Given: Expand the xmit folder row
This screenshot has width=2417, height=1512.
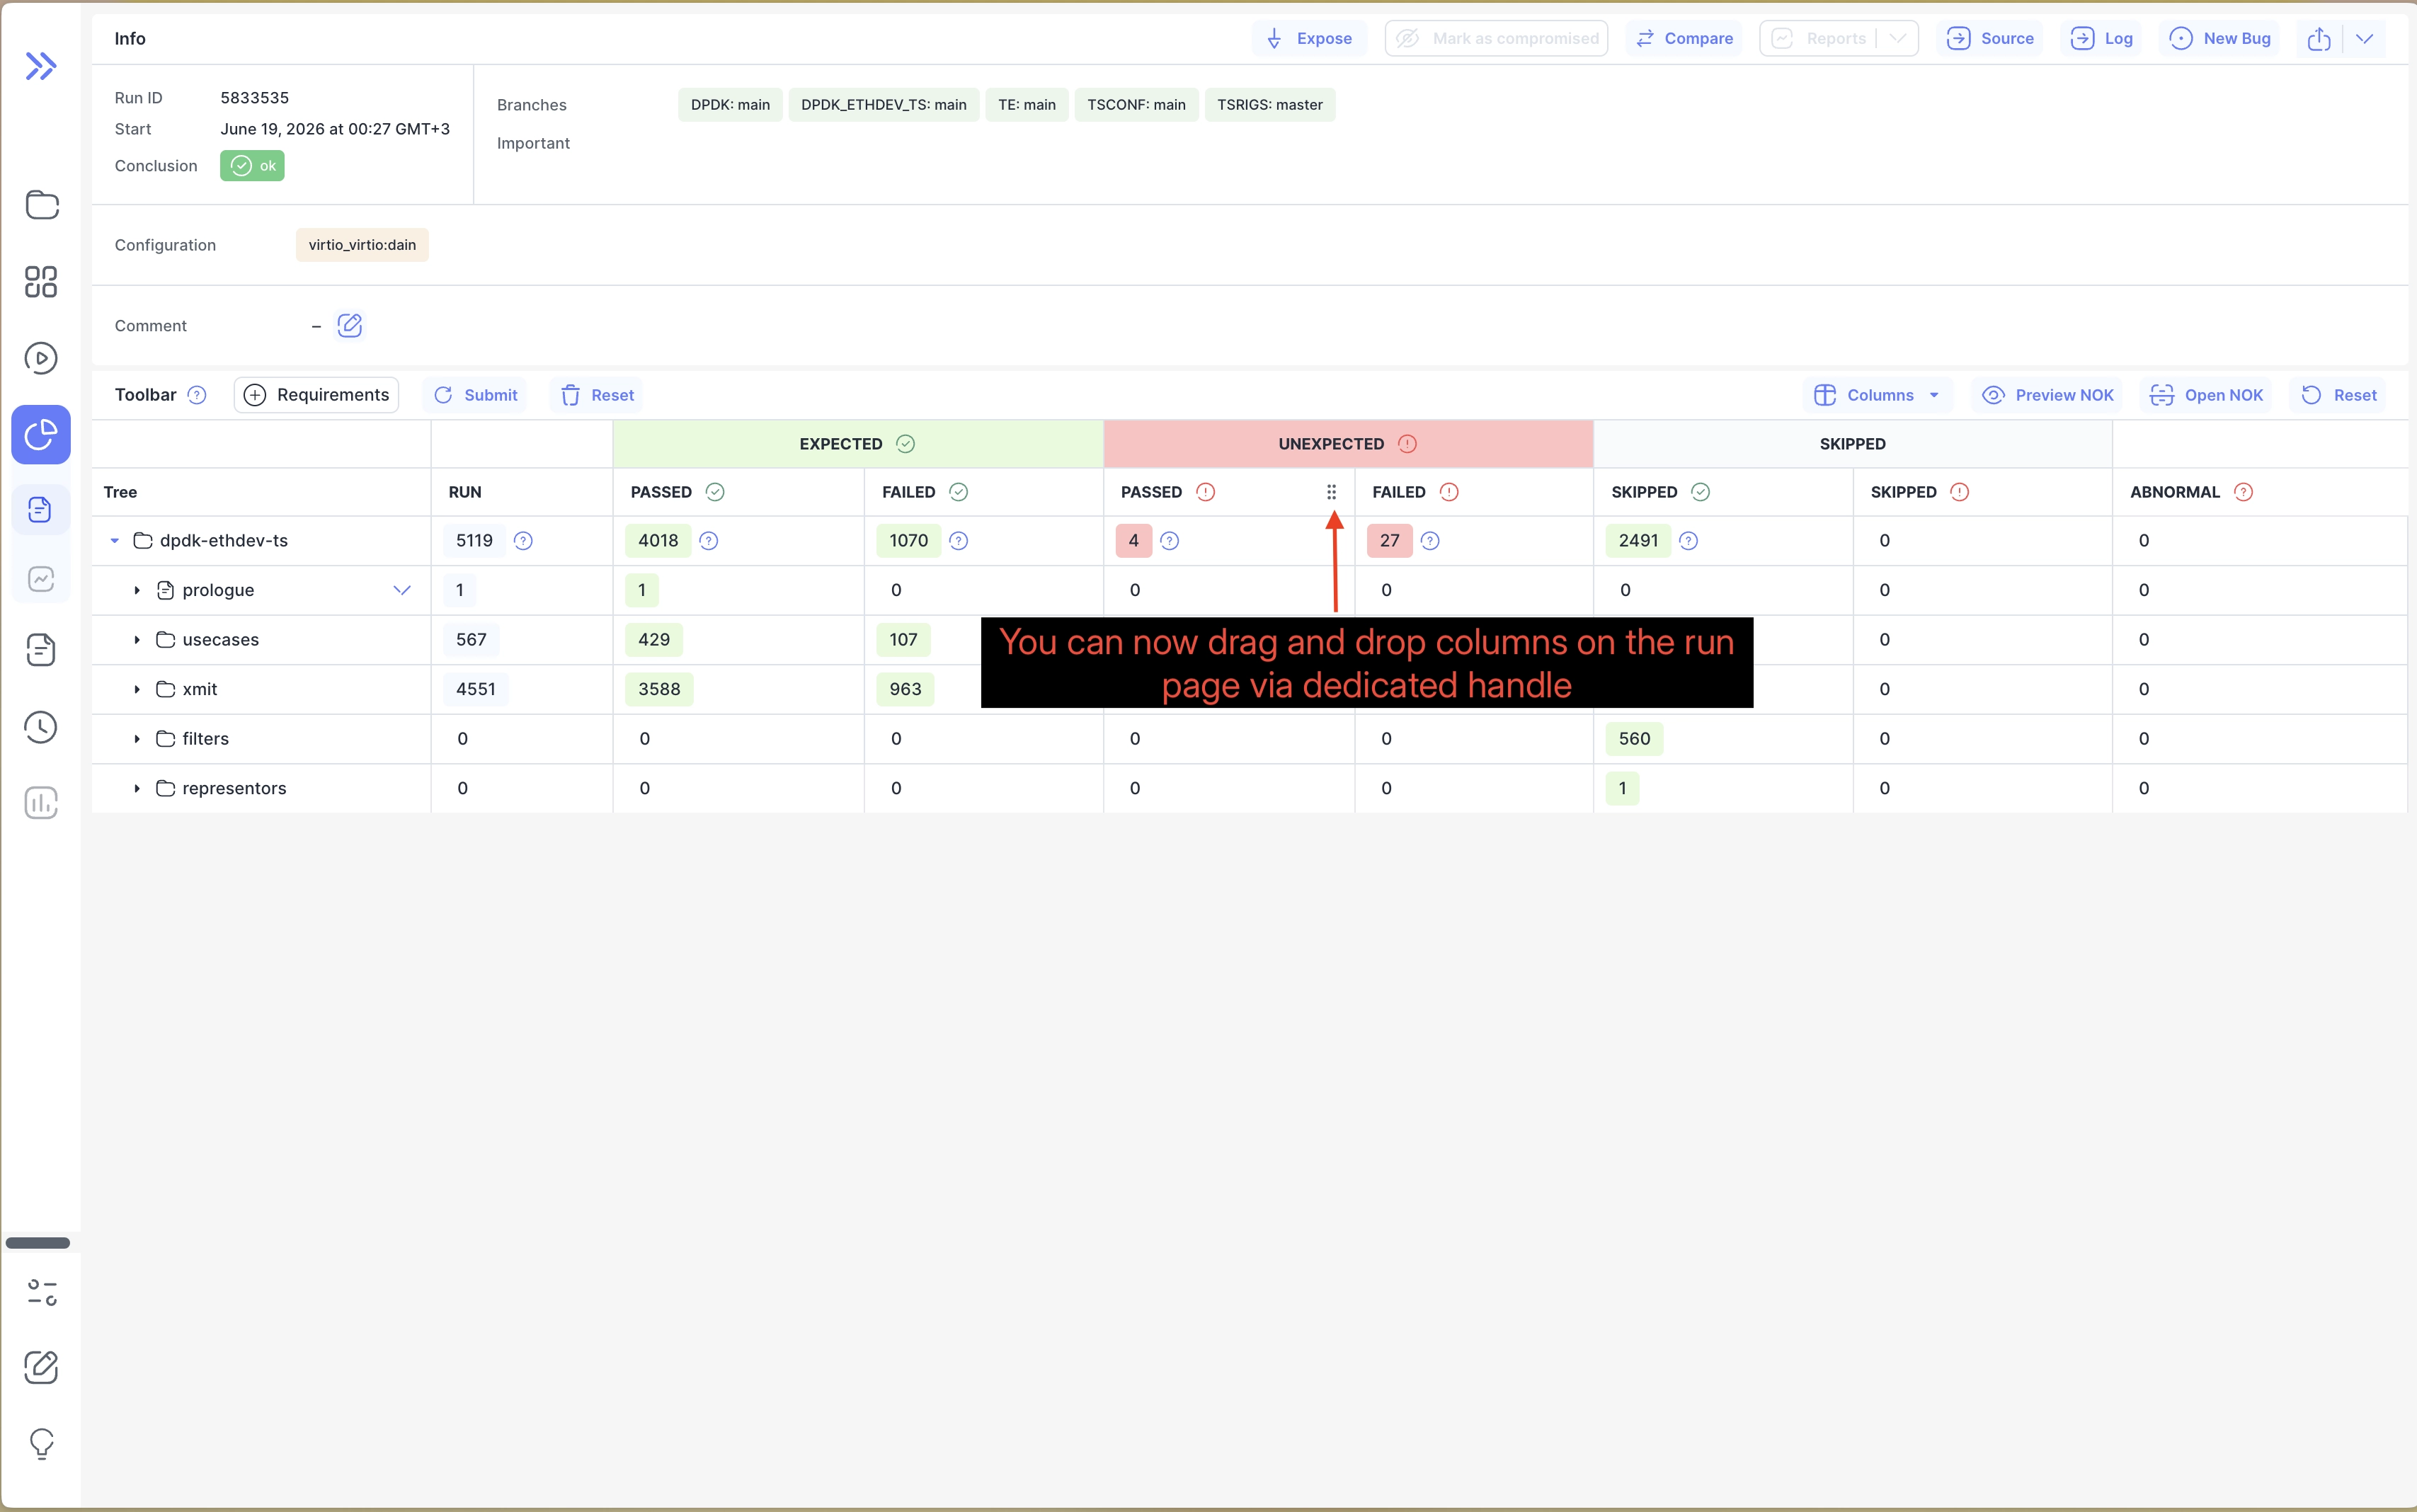Looking at the screenshot, I should coord(137,690).
